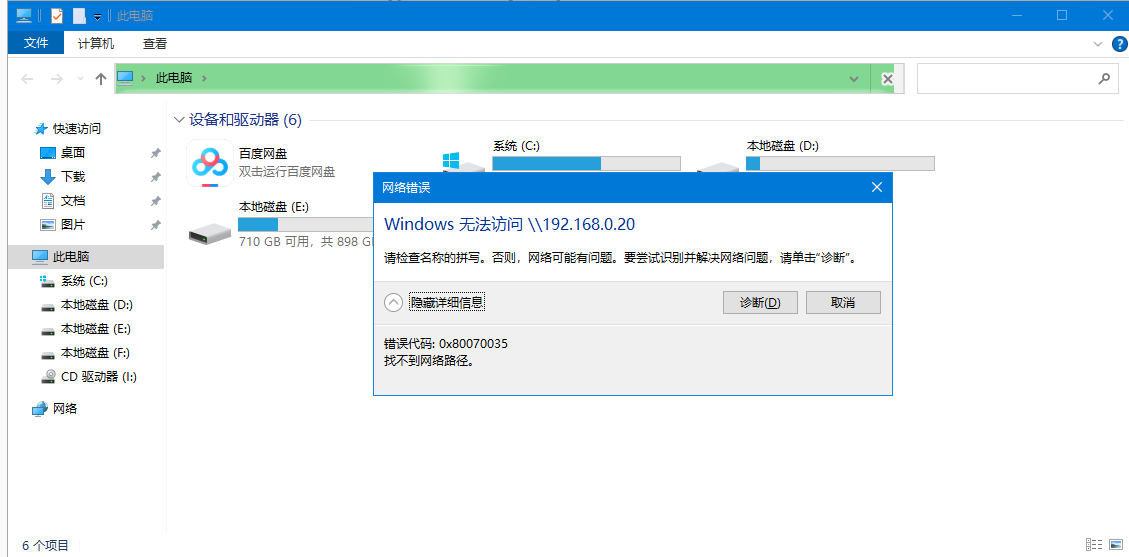Screen dimensions: 1129x557
Task: Collapse the 设备和驱动器 group
Action: pos(179,120)
